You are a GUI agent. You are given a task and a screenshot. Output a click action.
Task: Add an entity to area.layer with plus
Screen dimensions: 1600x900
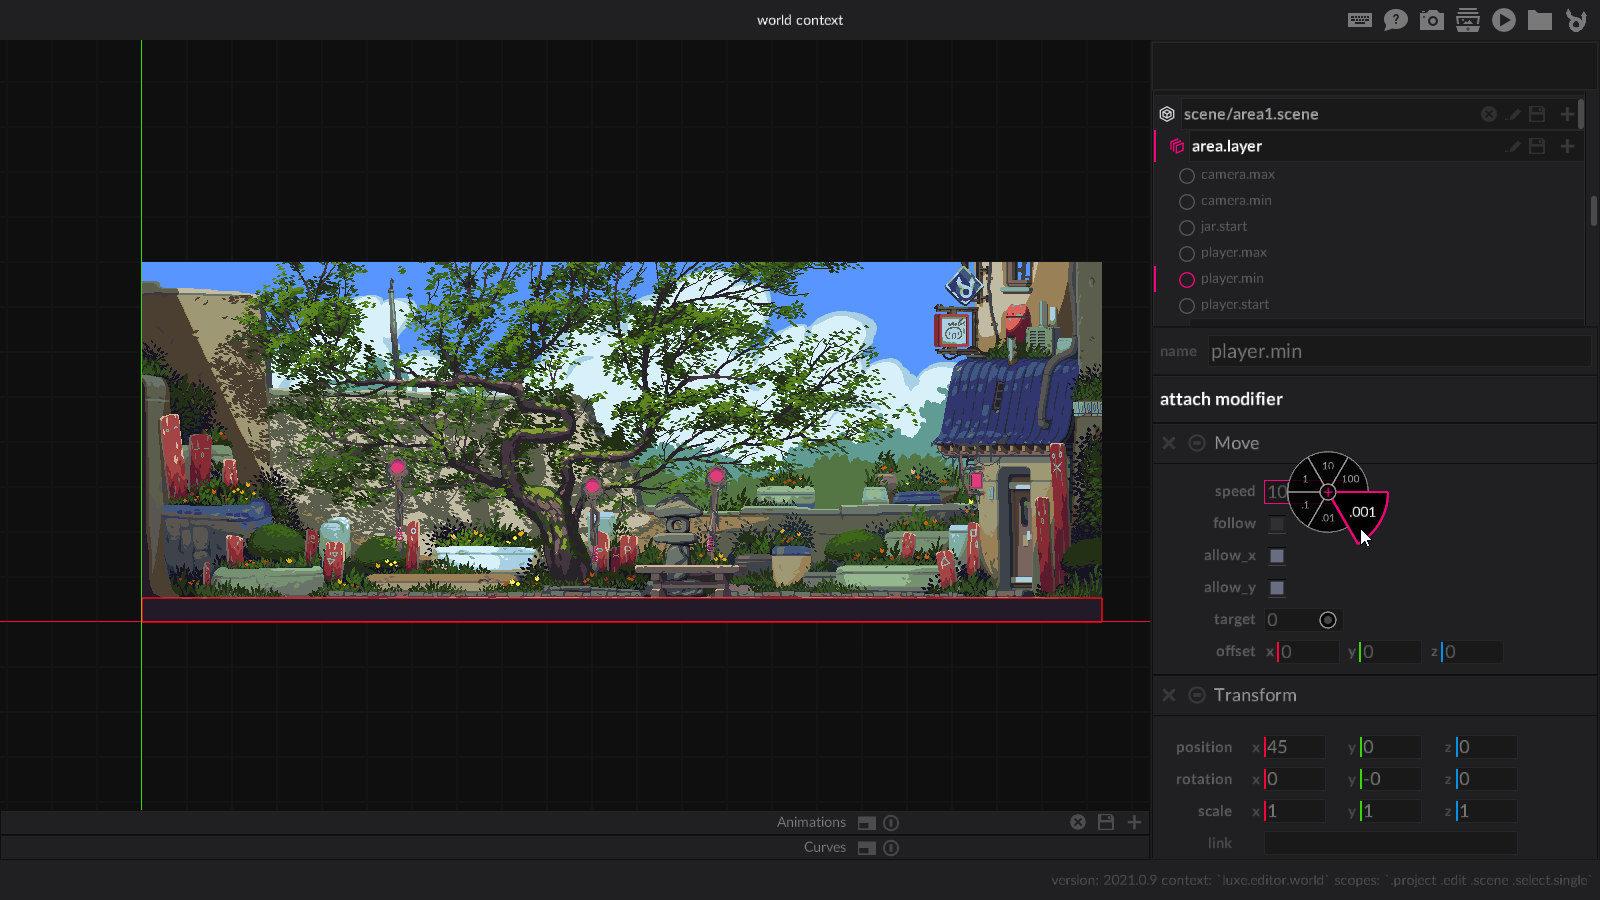(1567, 146)
